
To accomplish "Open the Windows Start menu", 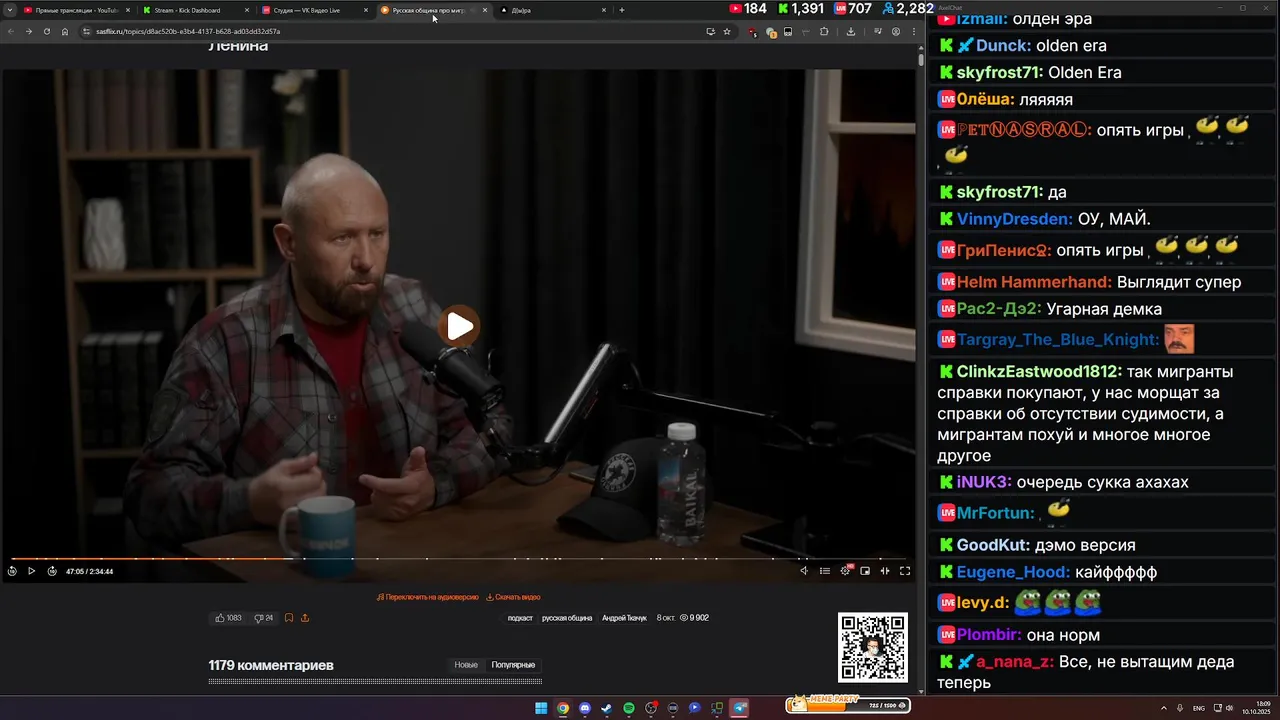I will pyautogui.click(x=541, y=708).
